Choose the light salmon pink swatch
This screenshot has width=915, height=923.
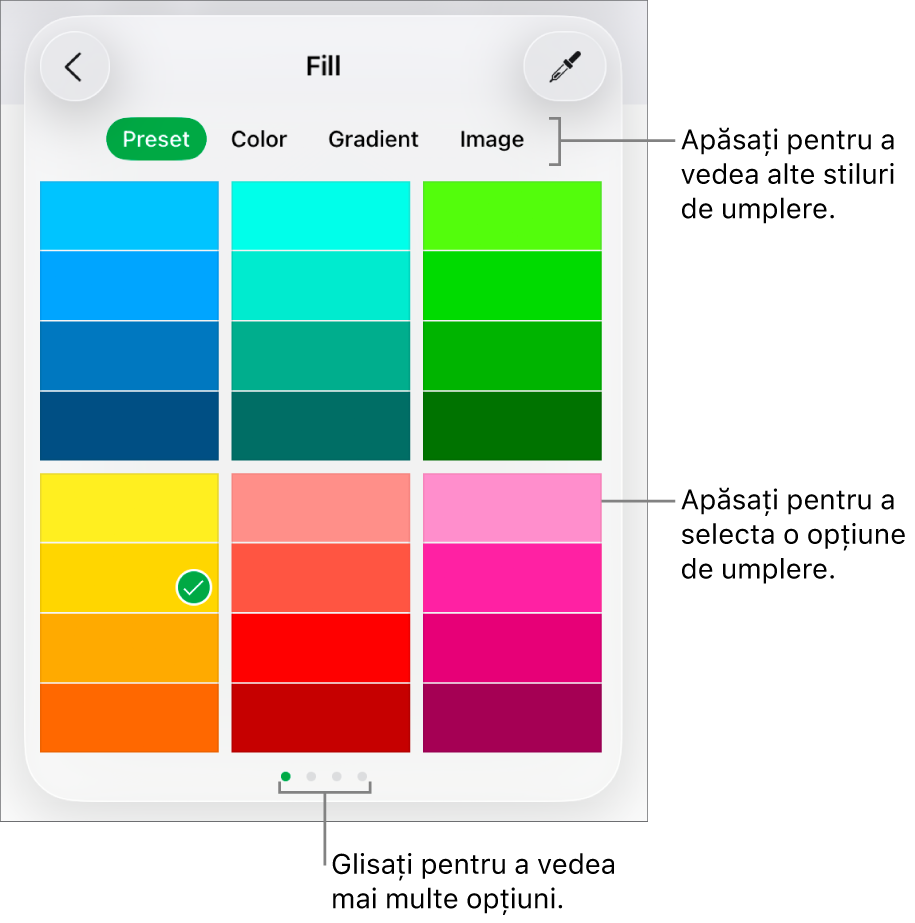321,507
